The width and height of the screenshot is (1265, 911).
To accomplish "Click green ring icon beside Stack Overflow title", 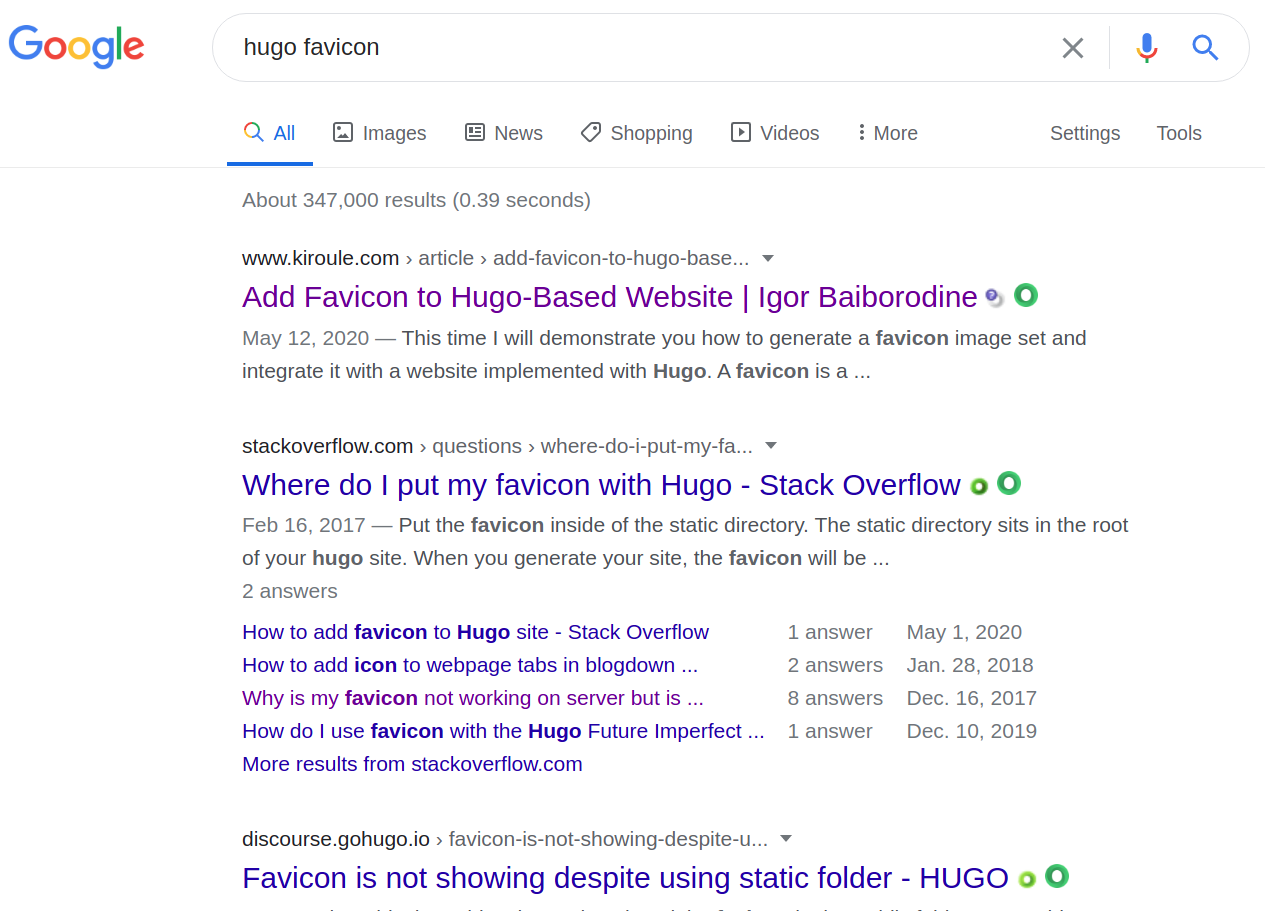I will (1009, 483).
